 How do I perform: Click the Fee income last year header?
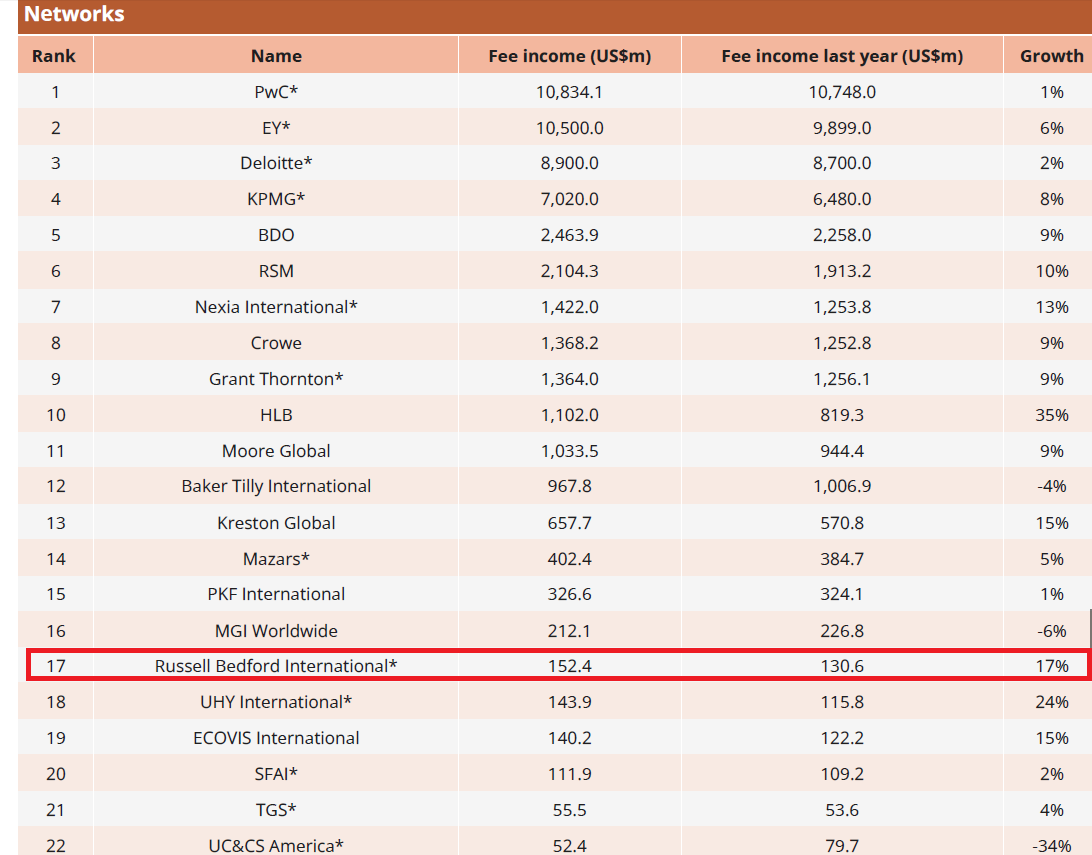842,56
